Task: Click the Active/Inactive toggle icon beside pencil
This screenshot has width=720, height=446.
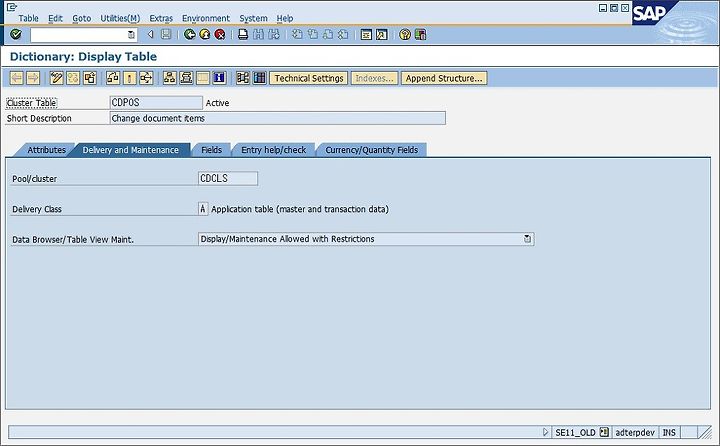Action: (73, 78)
